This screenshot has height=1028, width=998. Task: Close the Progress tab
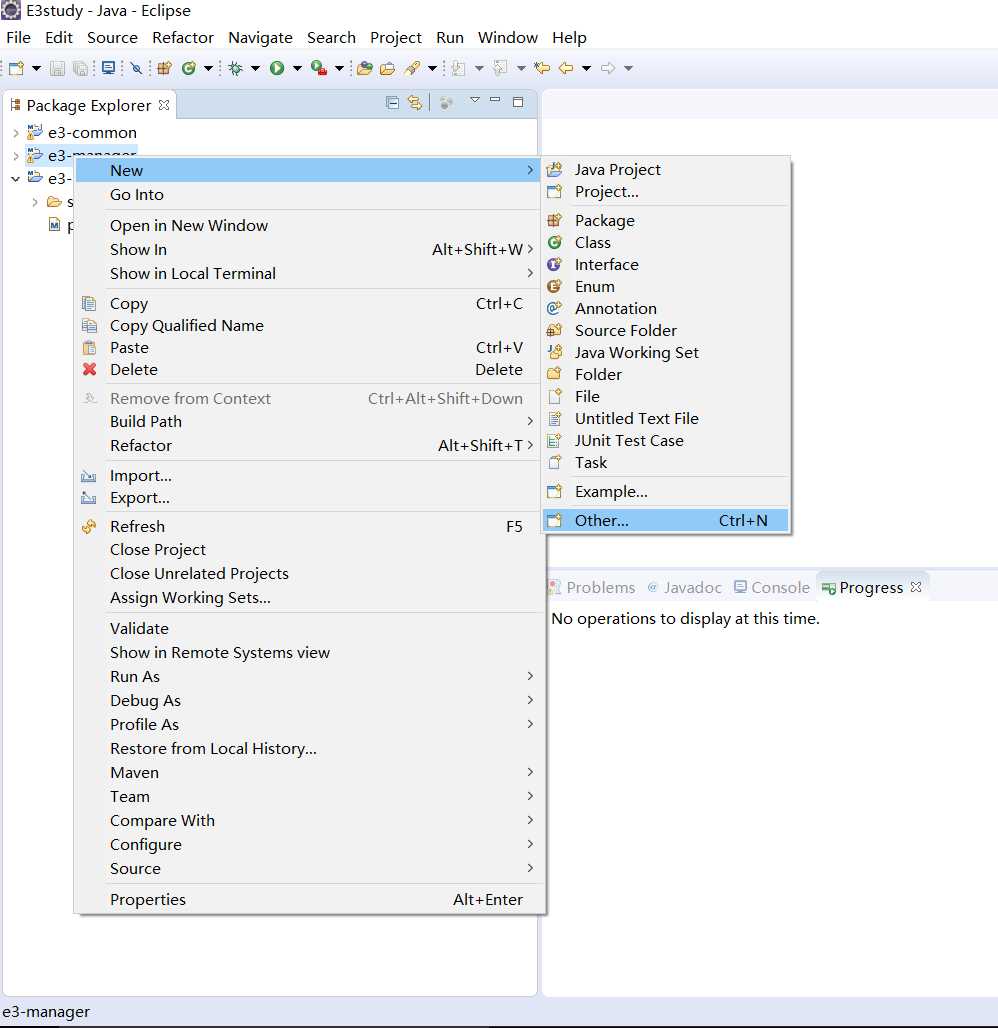coord(916,587)
